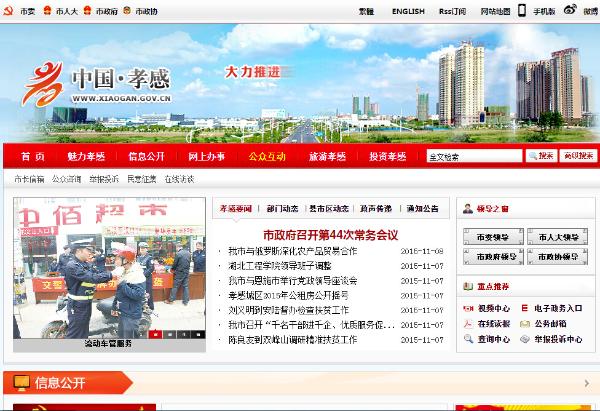Click the 高级搜索 advanced search button

pyautogui.click(x=578, y=156)
